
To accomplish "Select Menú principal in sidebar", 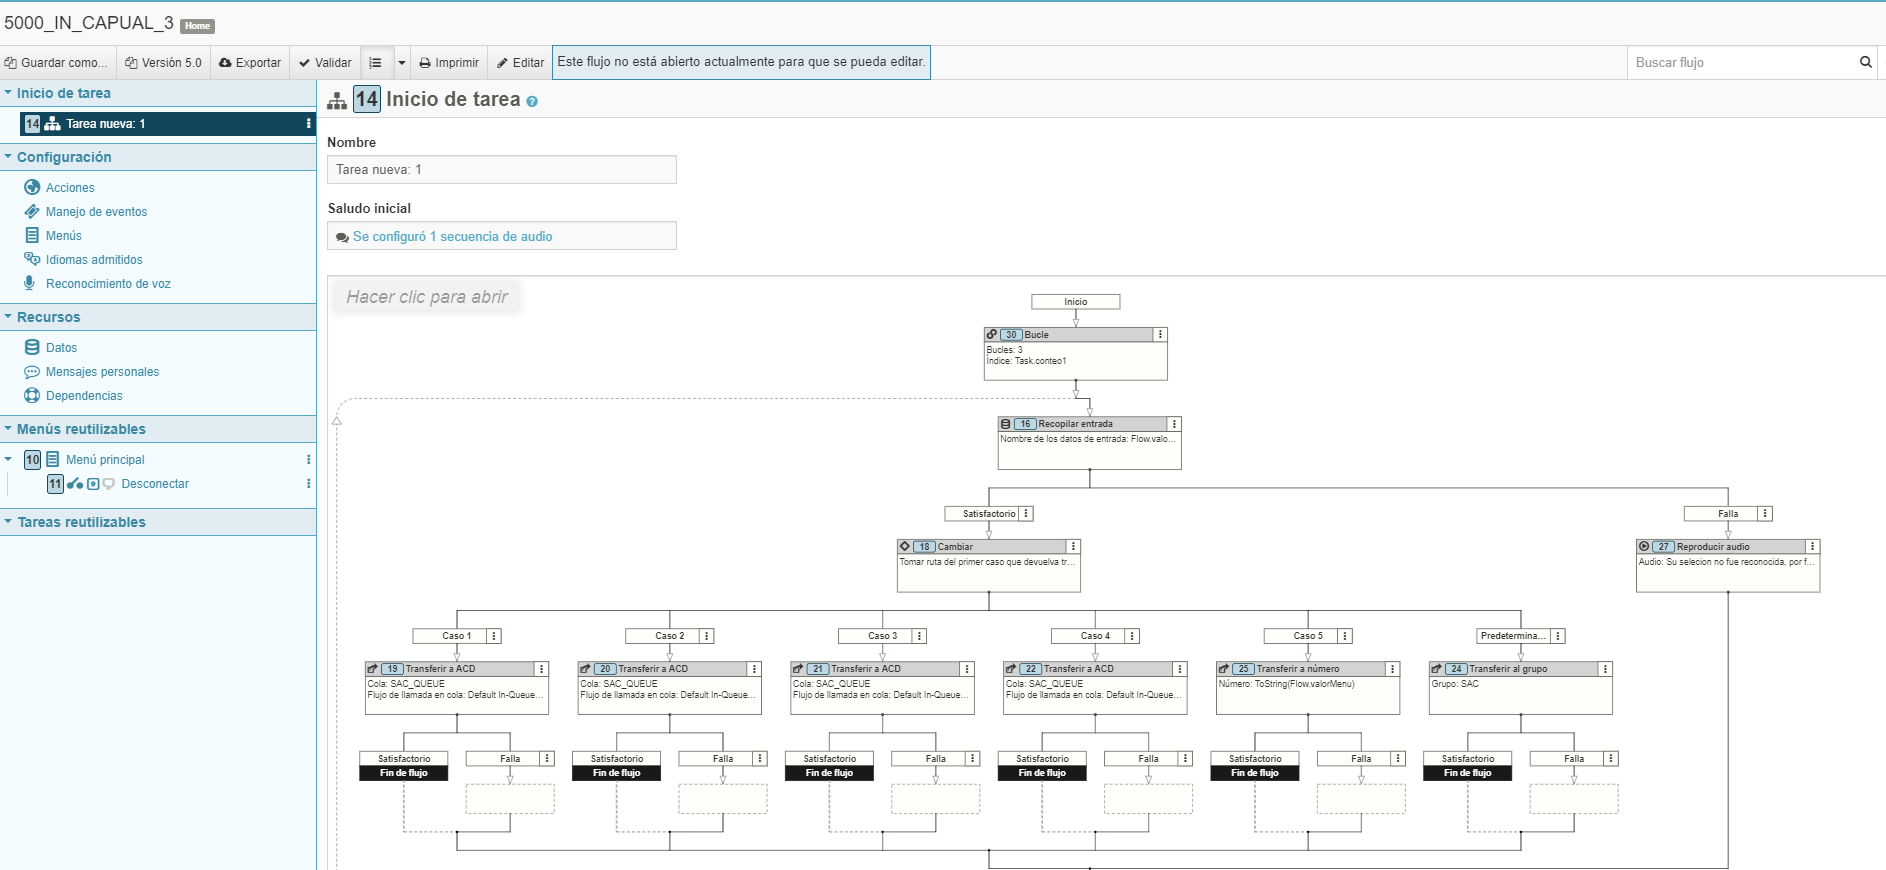I will 105,460.
